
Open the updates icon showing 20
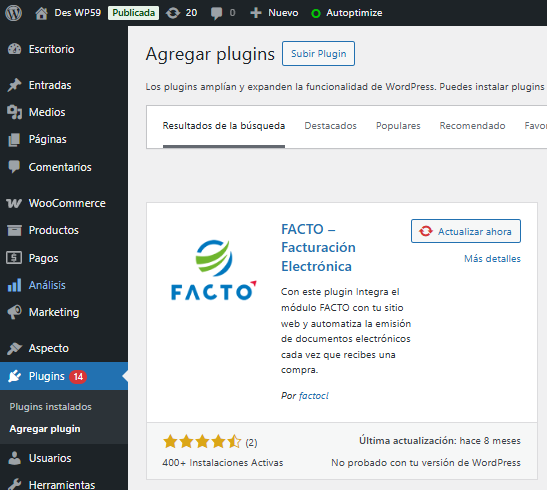point(173,13)
